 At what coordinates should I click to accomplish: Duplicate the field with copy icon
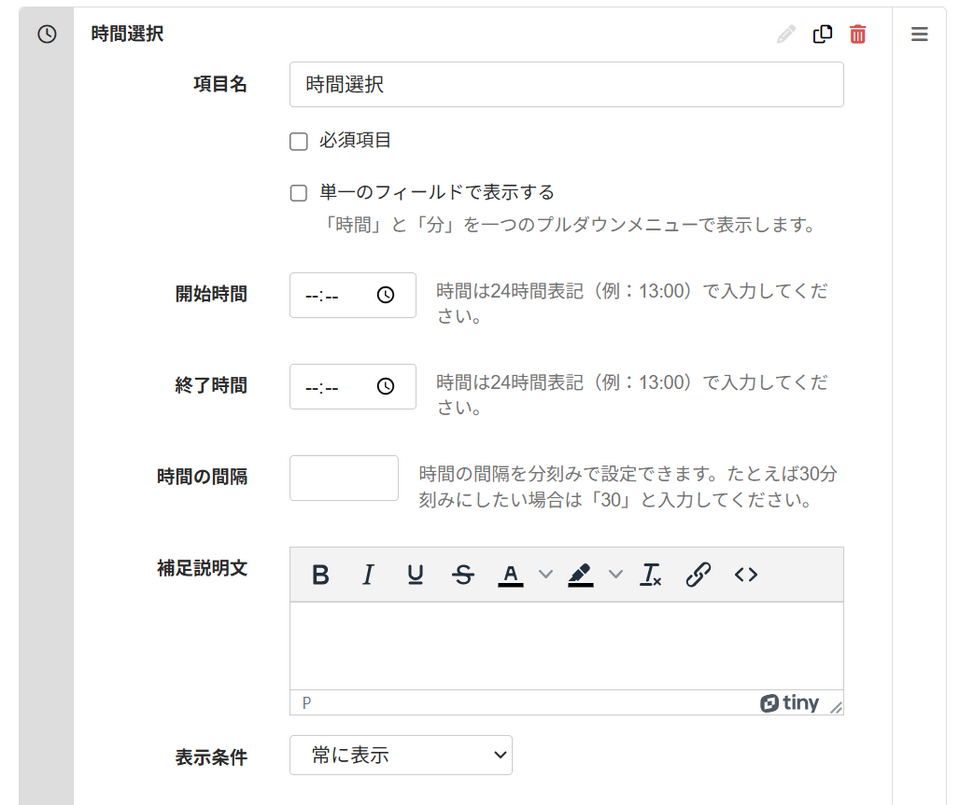(x=822, y=34)
